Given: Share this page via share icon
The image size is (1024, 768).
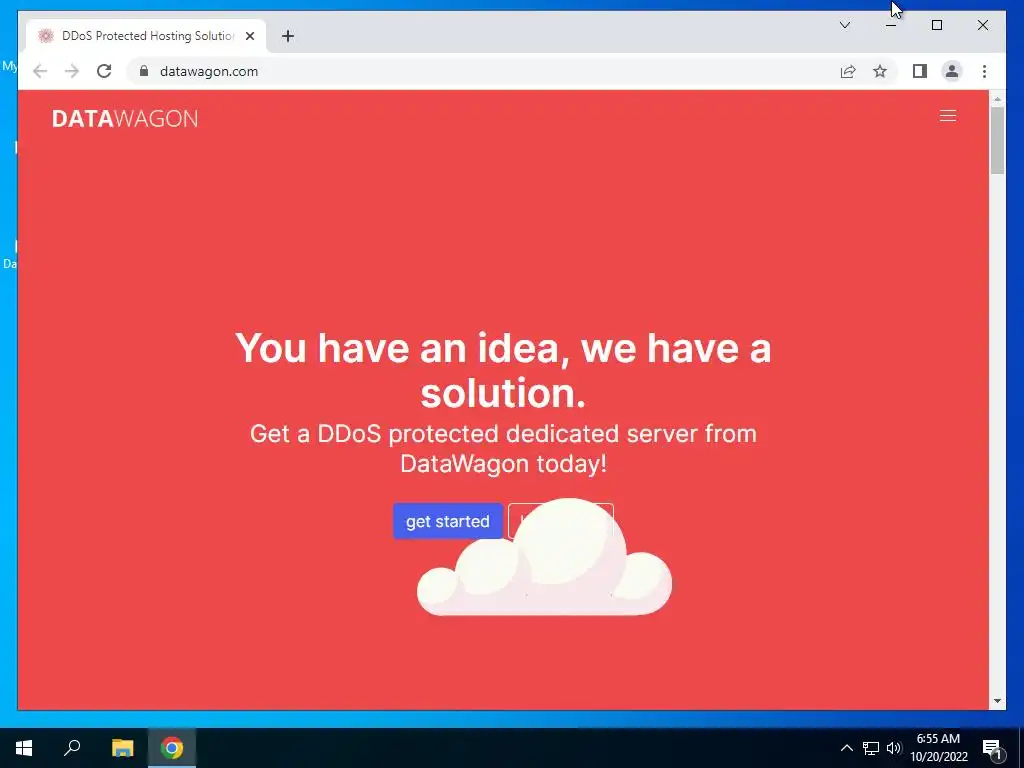Looking at the screenshot, I should [x=848, y=71].
